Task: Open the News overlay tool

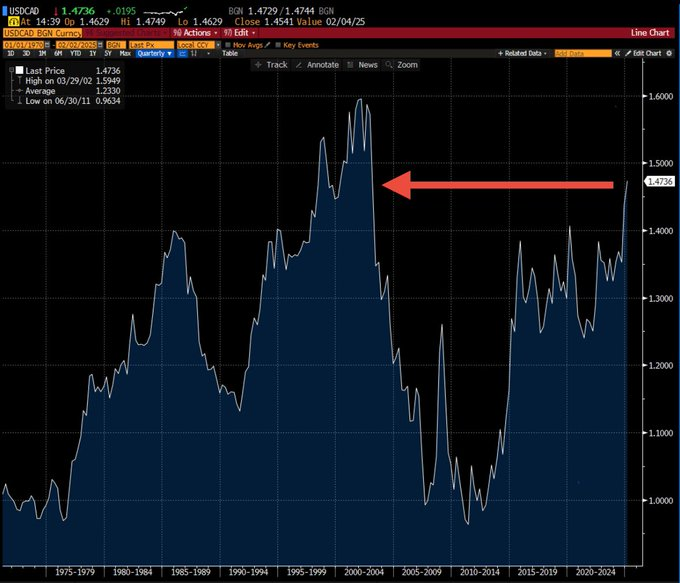Action: (x=363, y=65)
